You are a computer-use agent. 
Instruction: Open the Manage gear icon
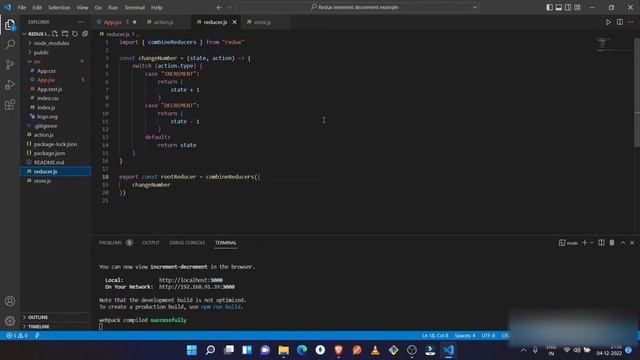pos(10,321)
